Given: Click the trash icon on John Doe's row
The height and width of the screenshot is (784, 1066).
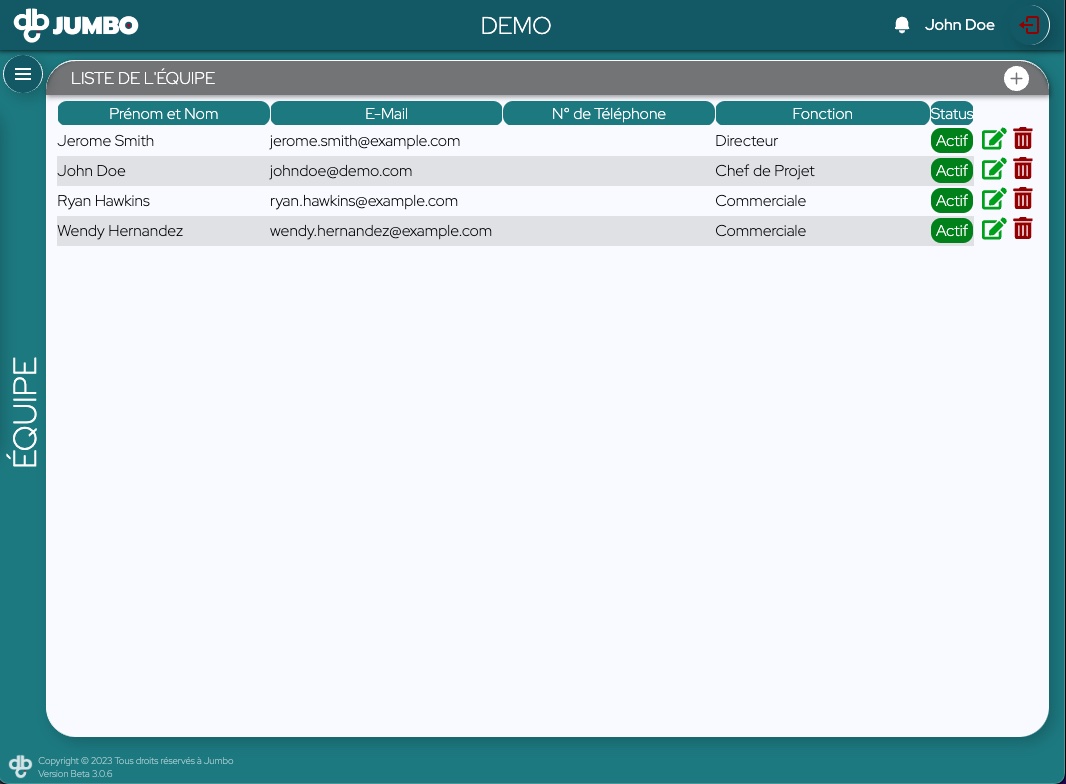Looking at the screenshot, I should tap(1022, 169).
